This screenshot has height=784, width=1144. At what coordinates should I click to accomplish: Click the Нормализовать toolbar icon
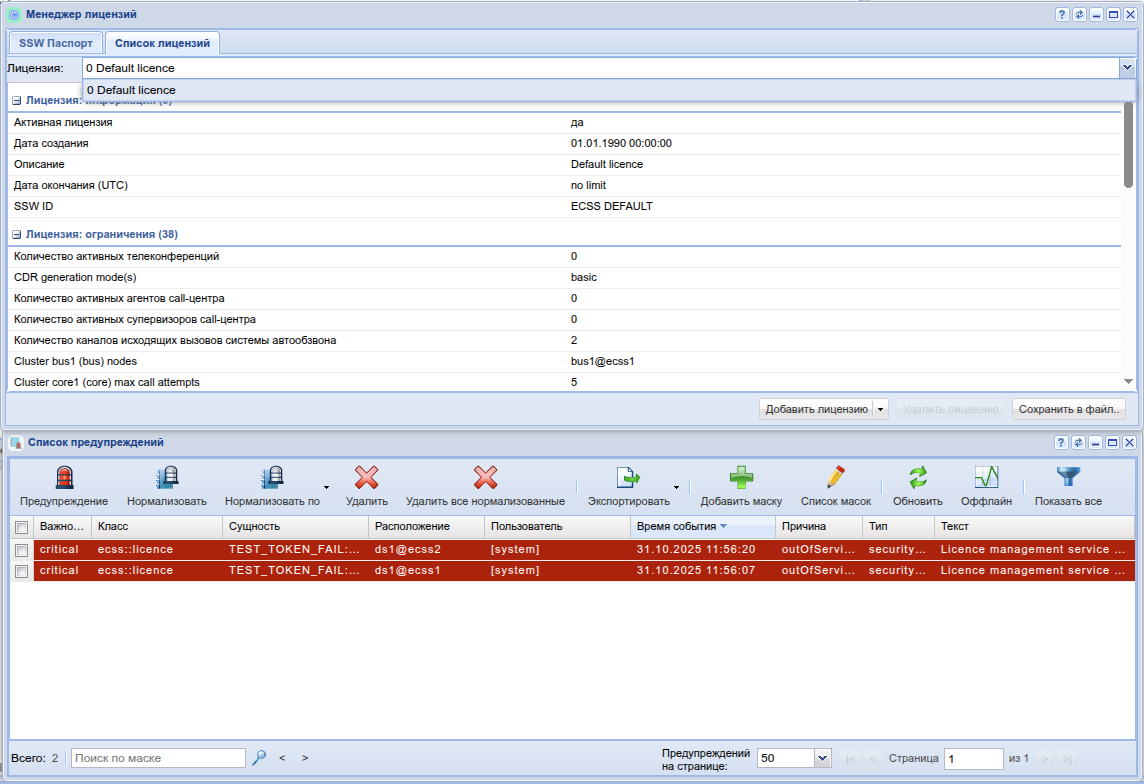pos(166,478)
